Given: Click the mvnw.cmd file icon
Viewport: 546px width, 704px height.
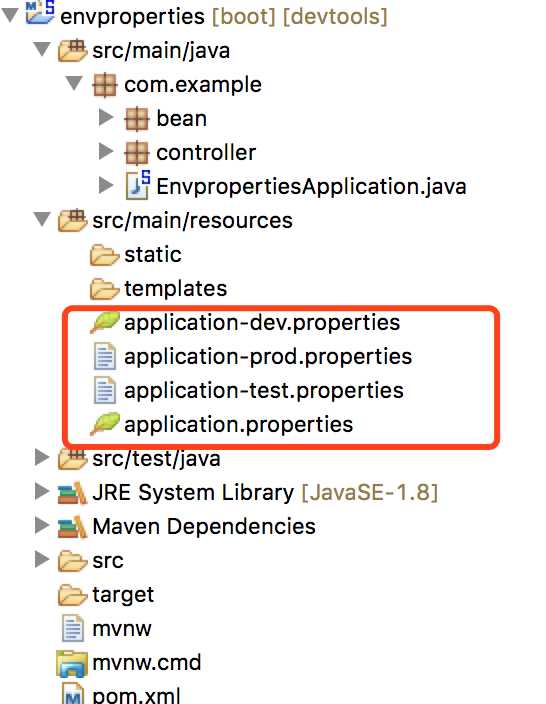Looking at the screenshot, I should click(72, 663).
